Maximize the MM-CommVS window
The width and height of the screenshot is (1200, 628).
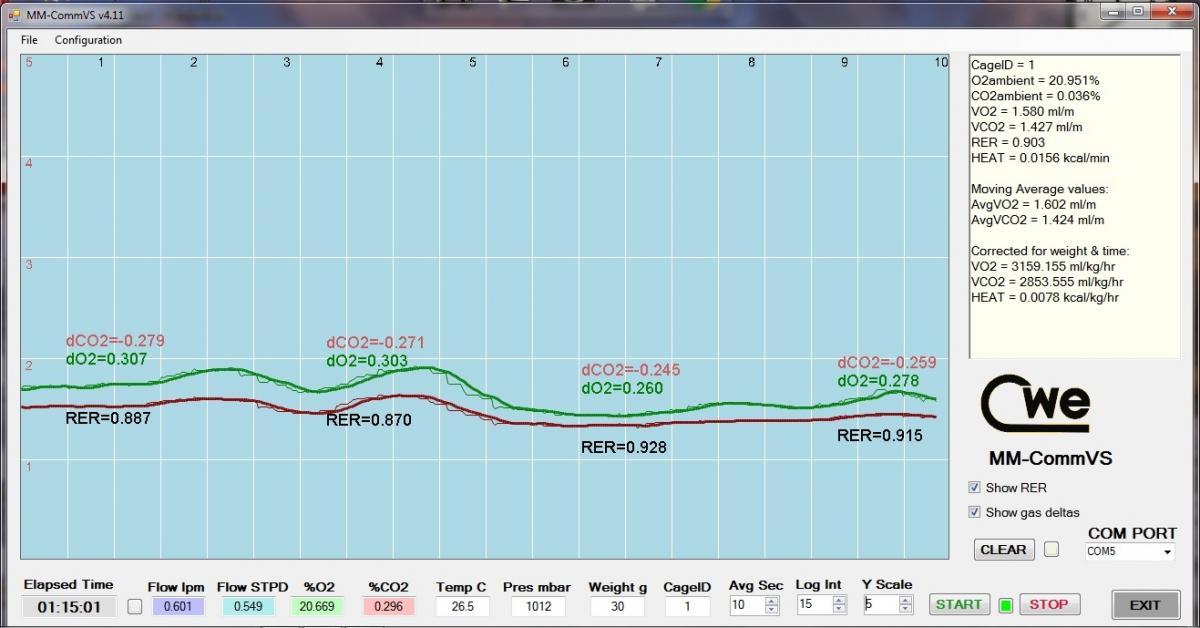[1138, 12]
